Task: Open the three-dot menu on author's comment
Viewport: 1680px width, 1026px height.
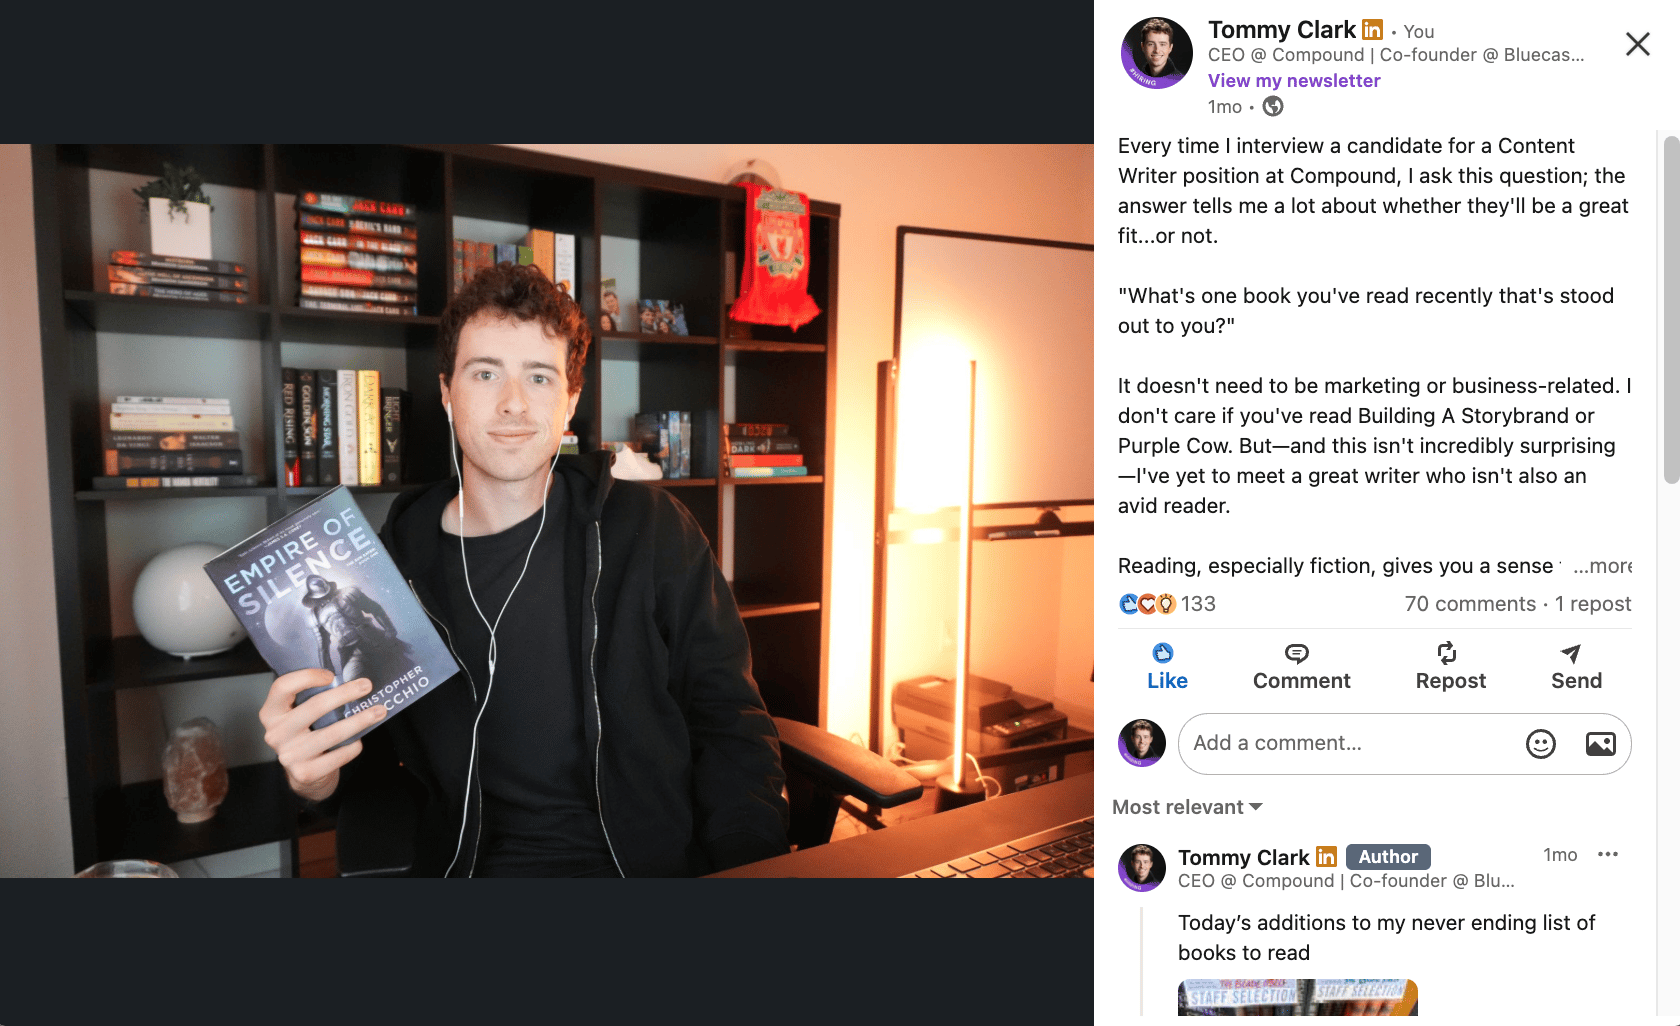Action: pyautogui.click(x=1607, y=854)
